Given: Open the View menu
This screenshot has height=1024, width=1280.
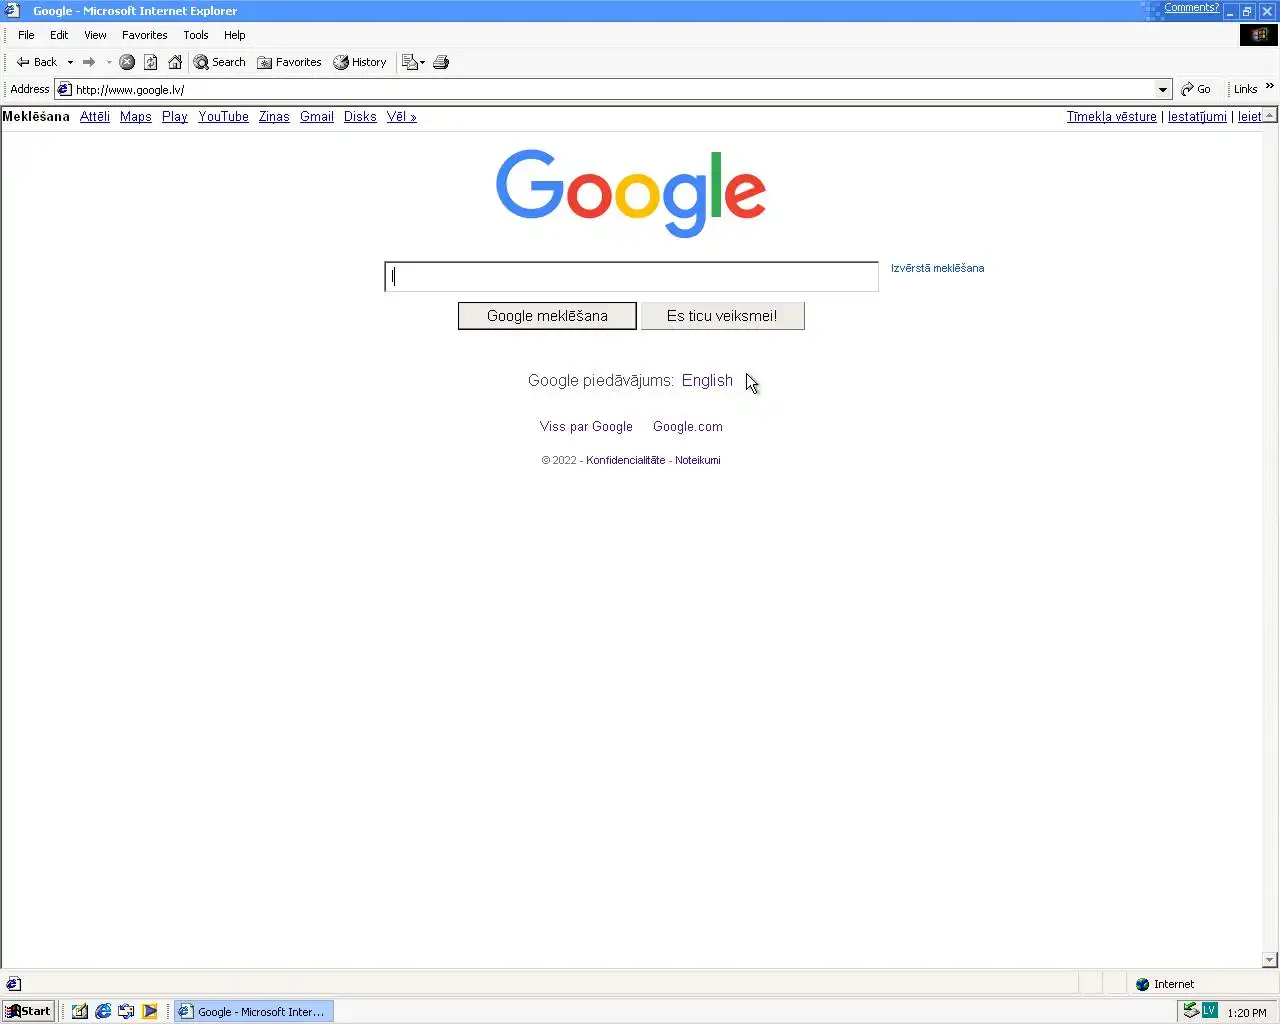Looking at the screenshot, I should point(95,35).
